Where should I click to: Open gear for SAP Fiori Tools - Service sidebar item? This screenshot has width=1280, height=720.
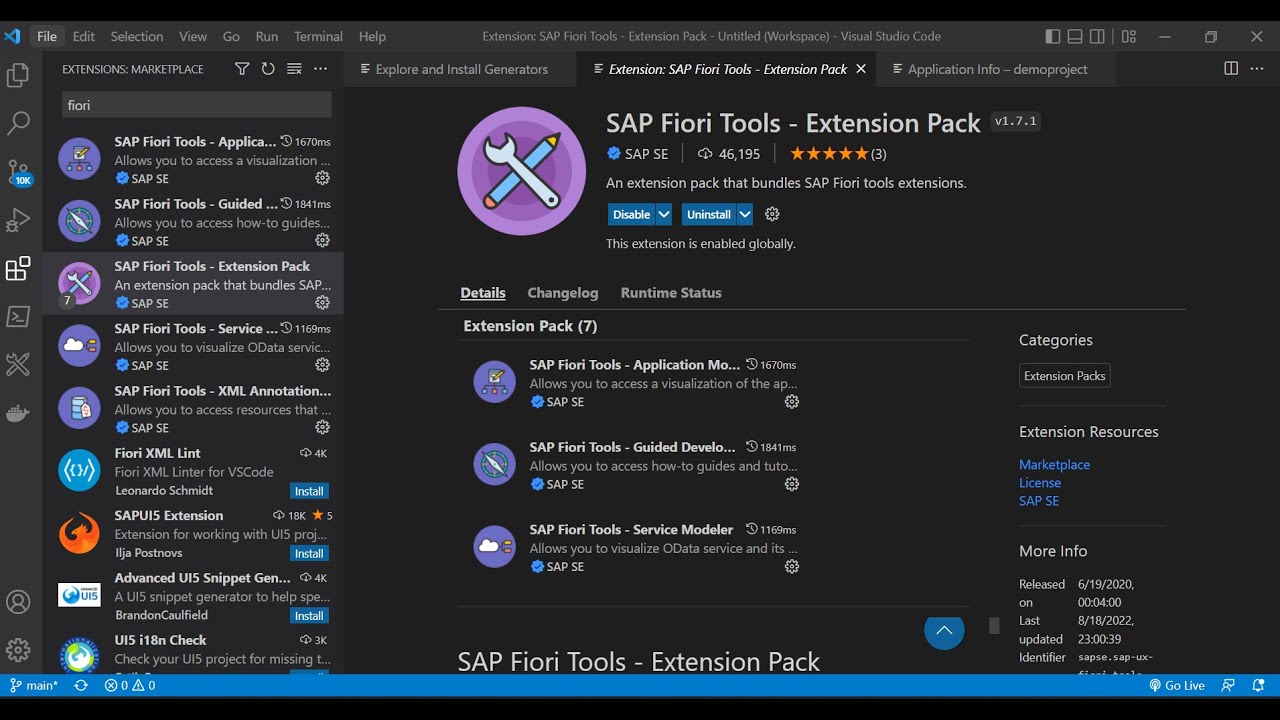pos(322,365)
